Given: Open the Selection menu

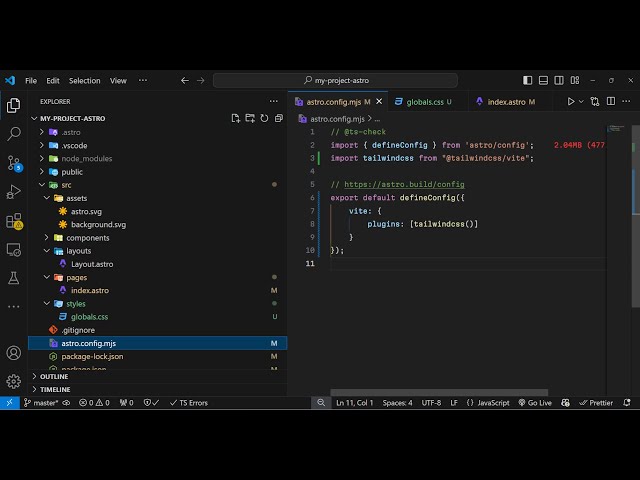Looking at the screenshot, I should click(x=84, y=80).
